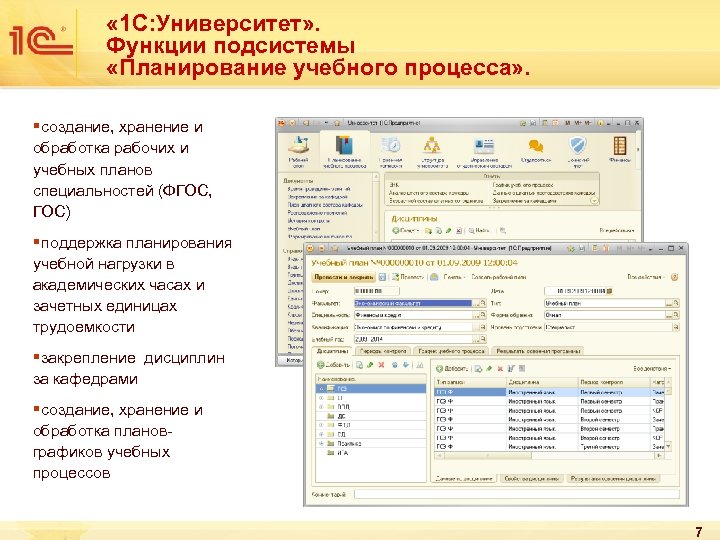
Task: Open Планирование учебного процесса section icon
Action: pos(344,146)
